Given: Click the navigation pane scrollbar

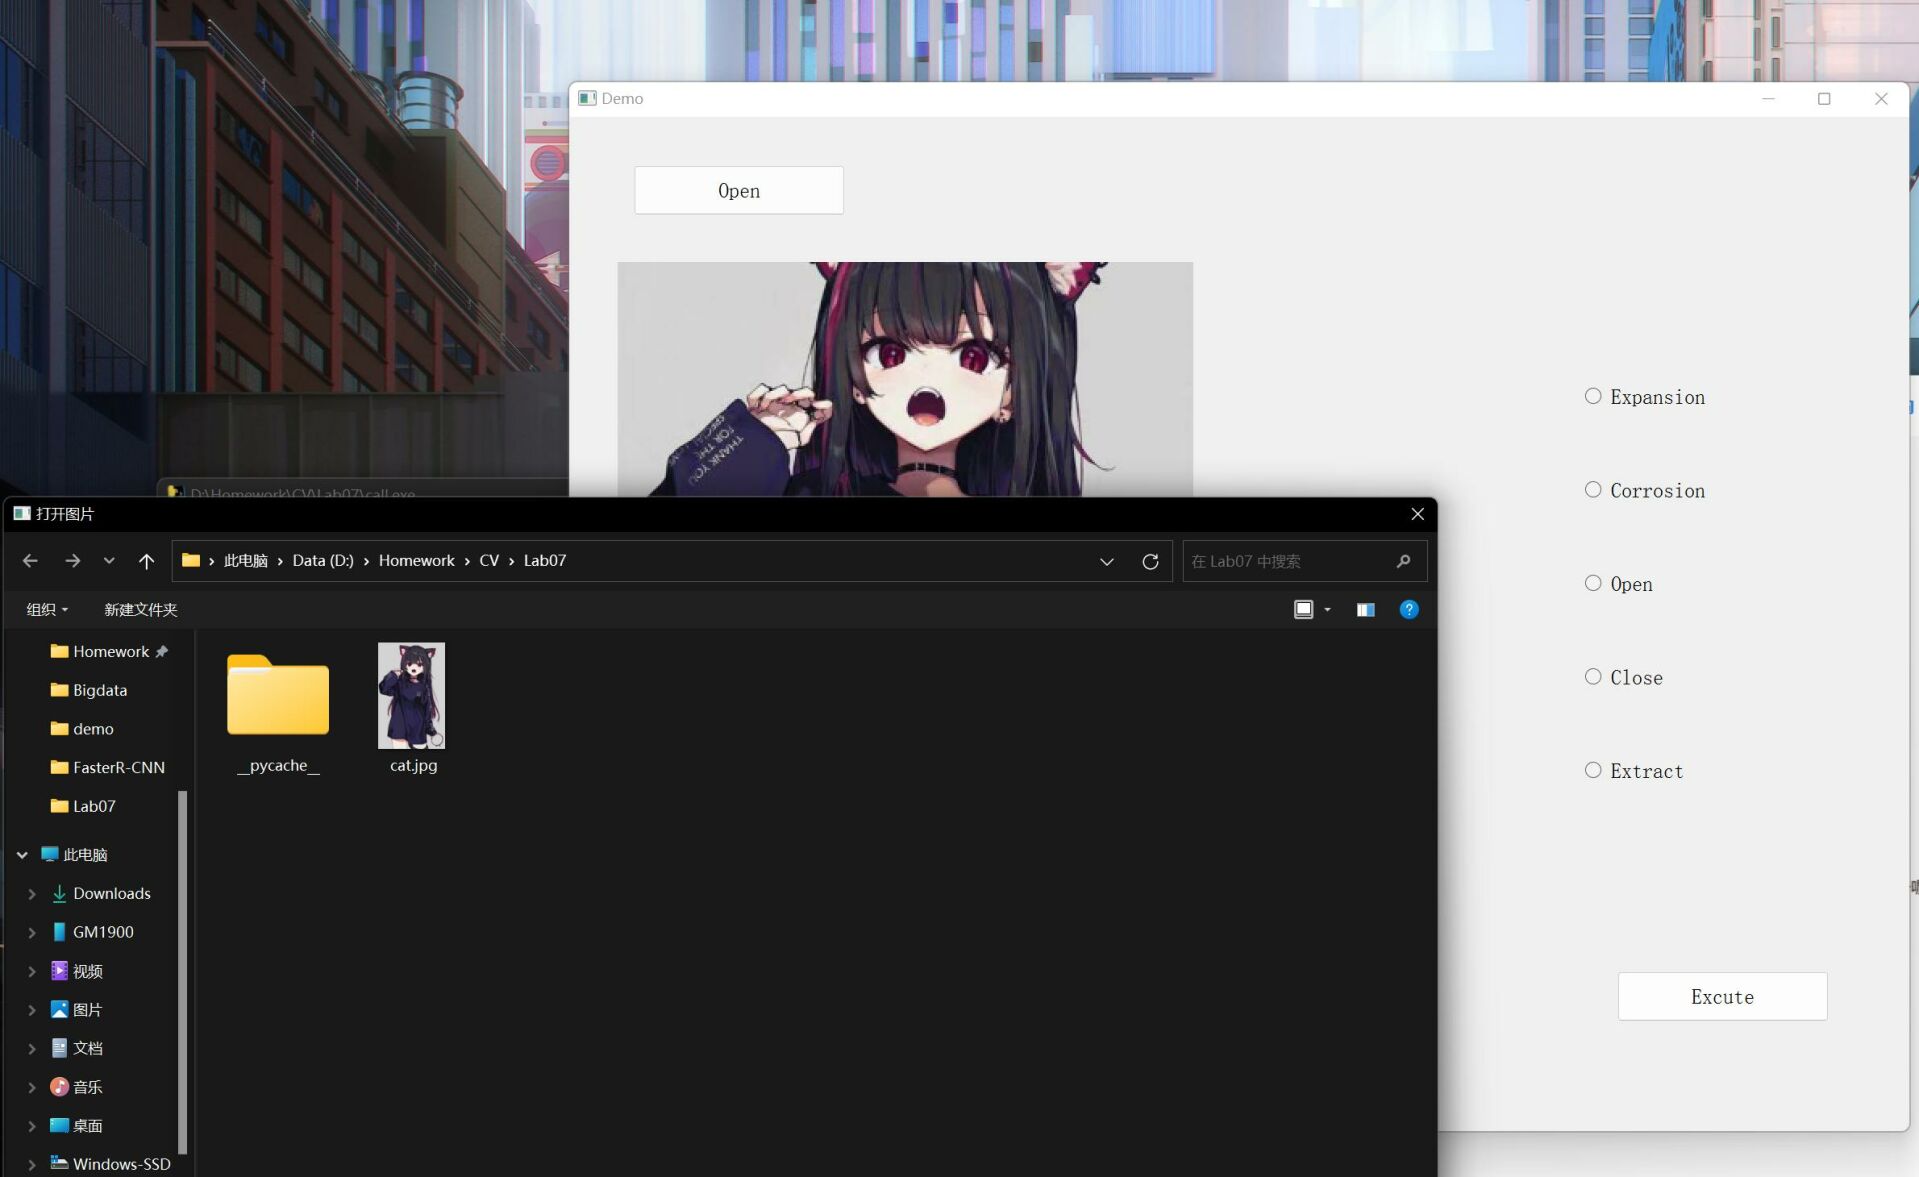Looking at the screenshot, I should click(x=182, y=970).
